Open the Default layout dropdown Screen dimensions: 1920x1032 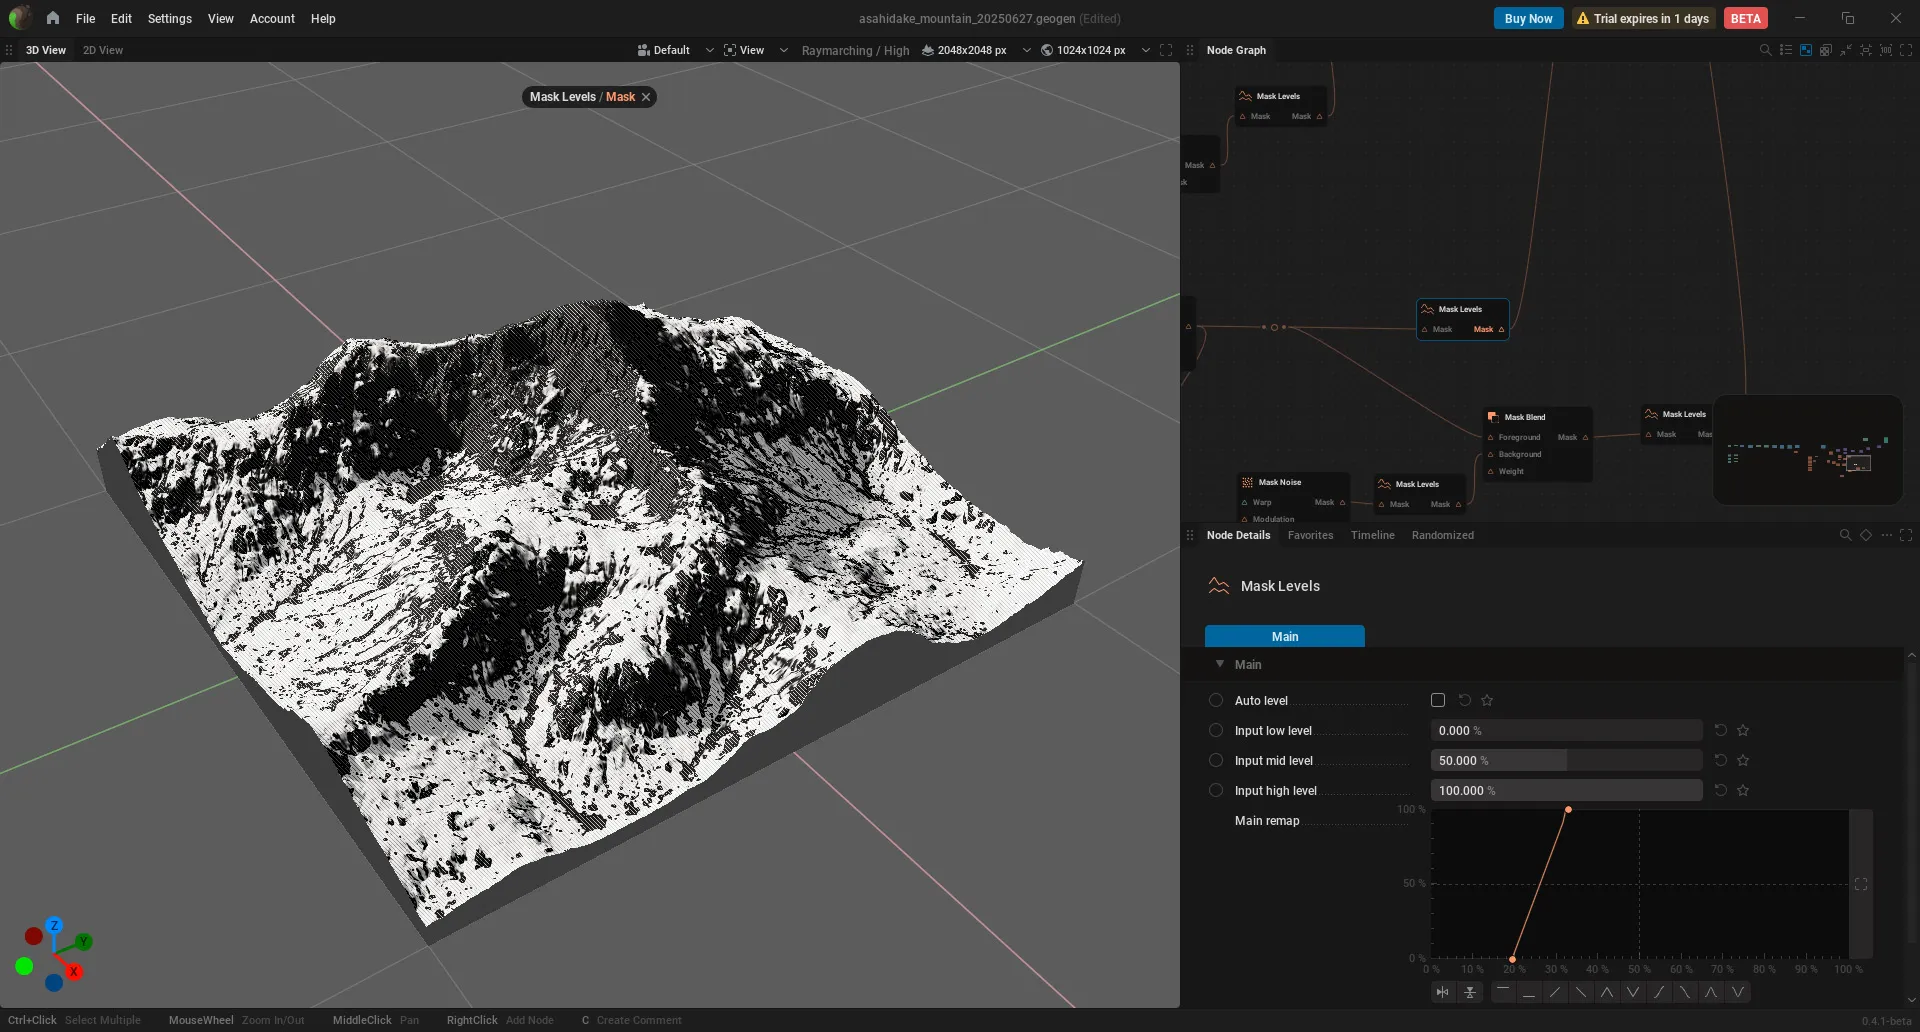coord(675,50)
